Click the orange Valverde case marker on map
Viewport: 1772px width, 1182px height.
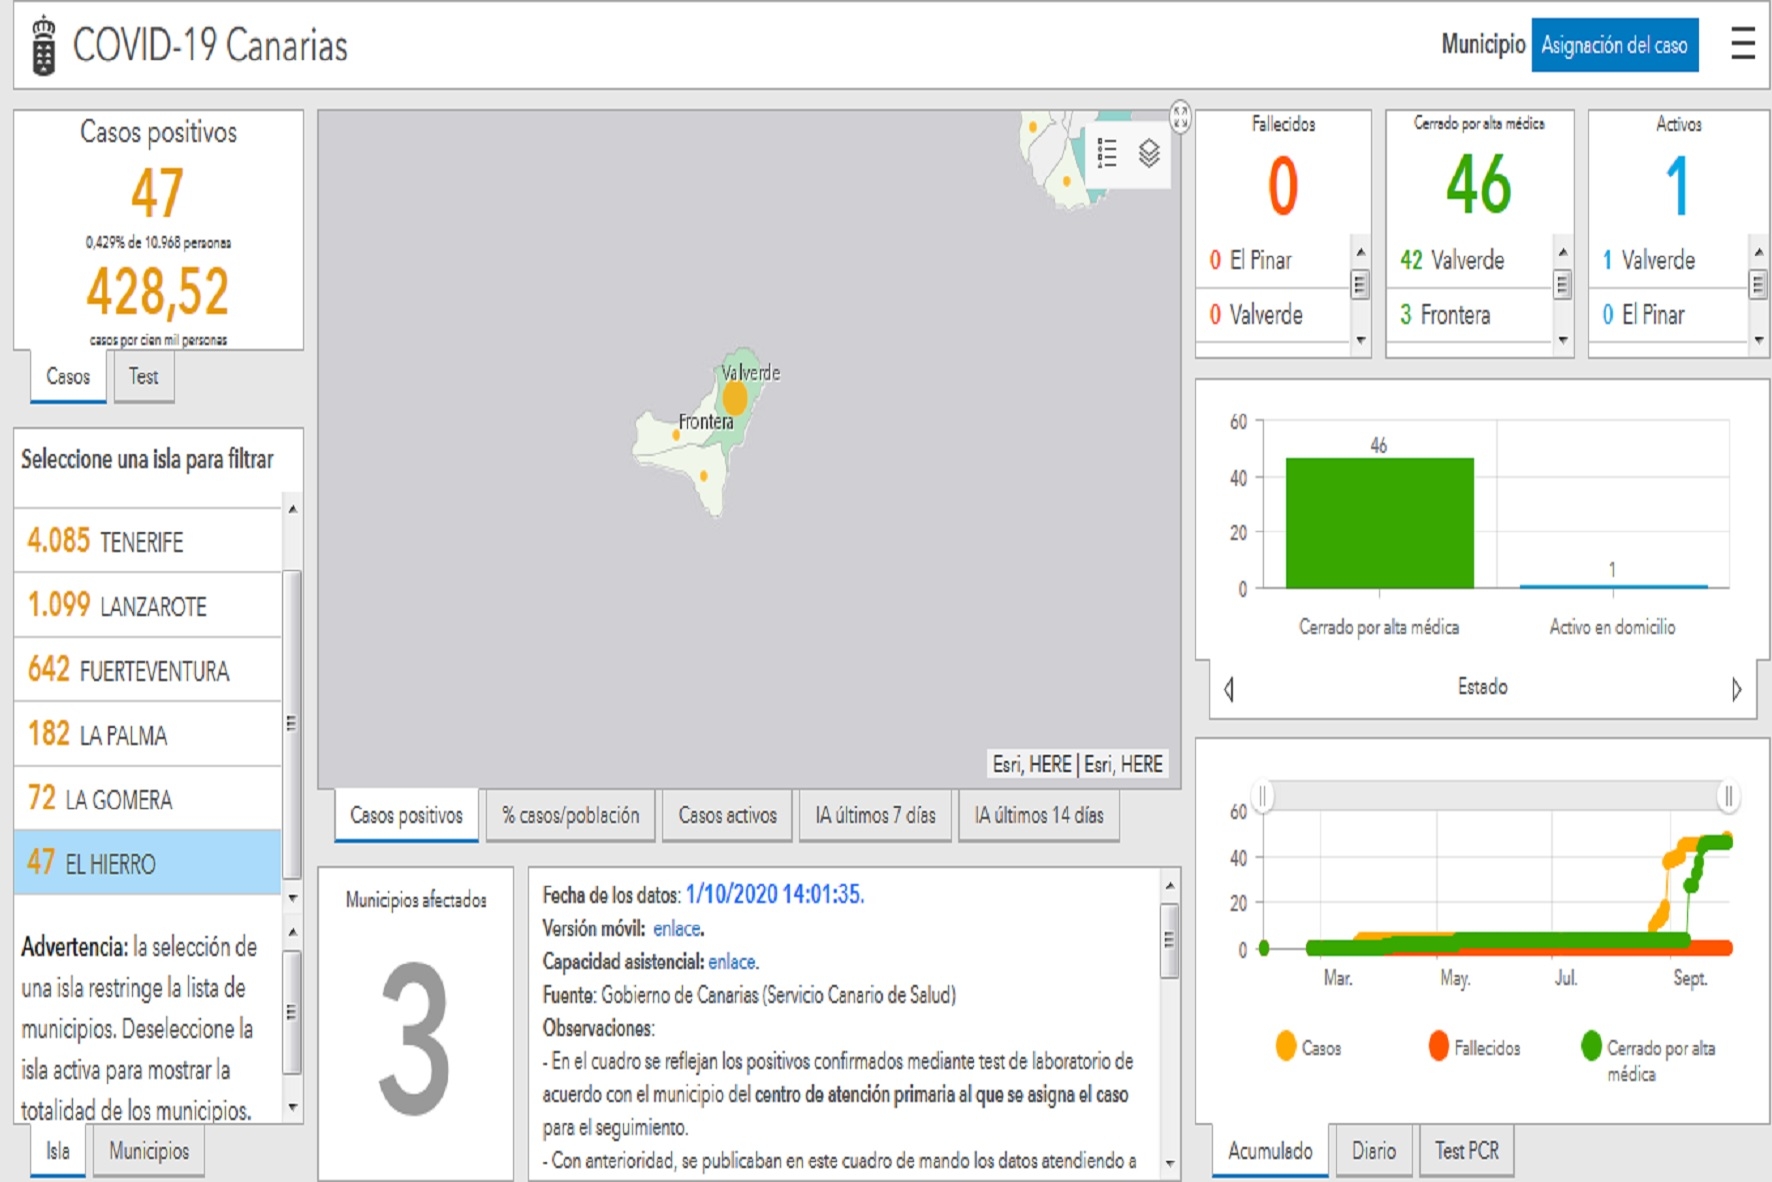735,398
